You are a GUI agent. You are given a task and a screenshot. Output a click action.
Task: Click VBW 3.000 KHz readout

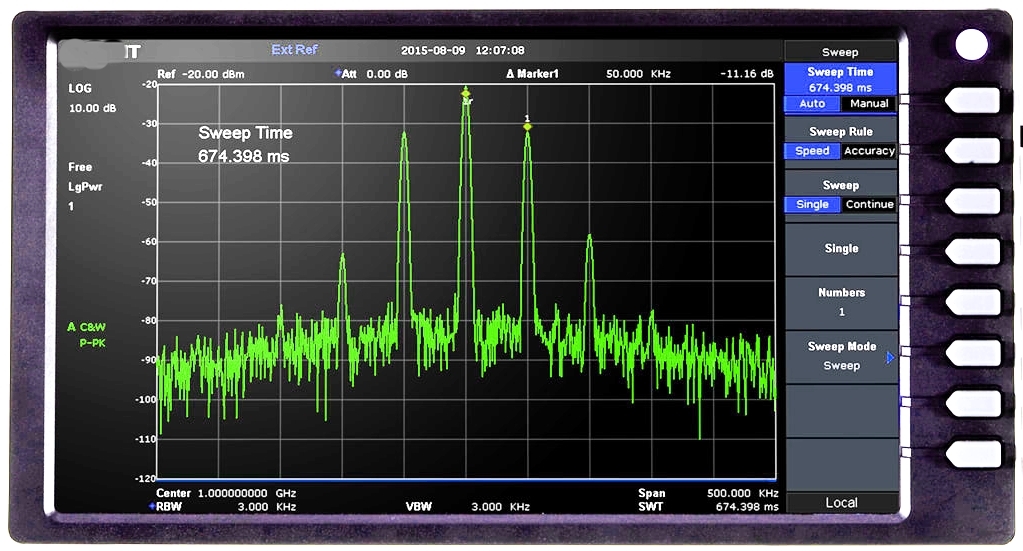coord(467,507)
